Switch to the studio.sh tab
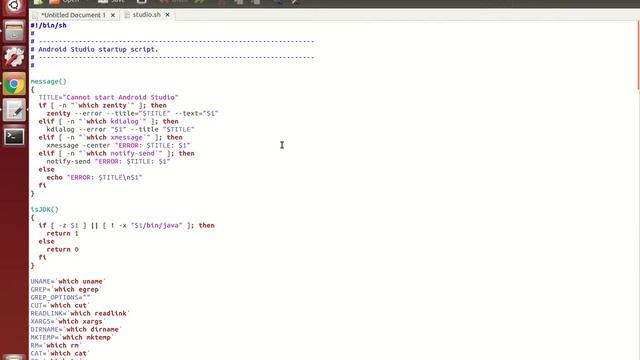Viewport: 640px width, 360px height. (x=146, y=15)
